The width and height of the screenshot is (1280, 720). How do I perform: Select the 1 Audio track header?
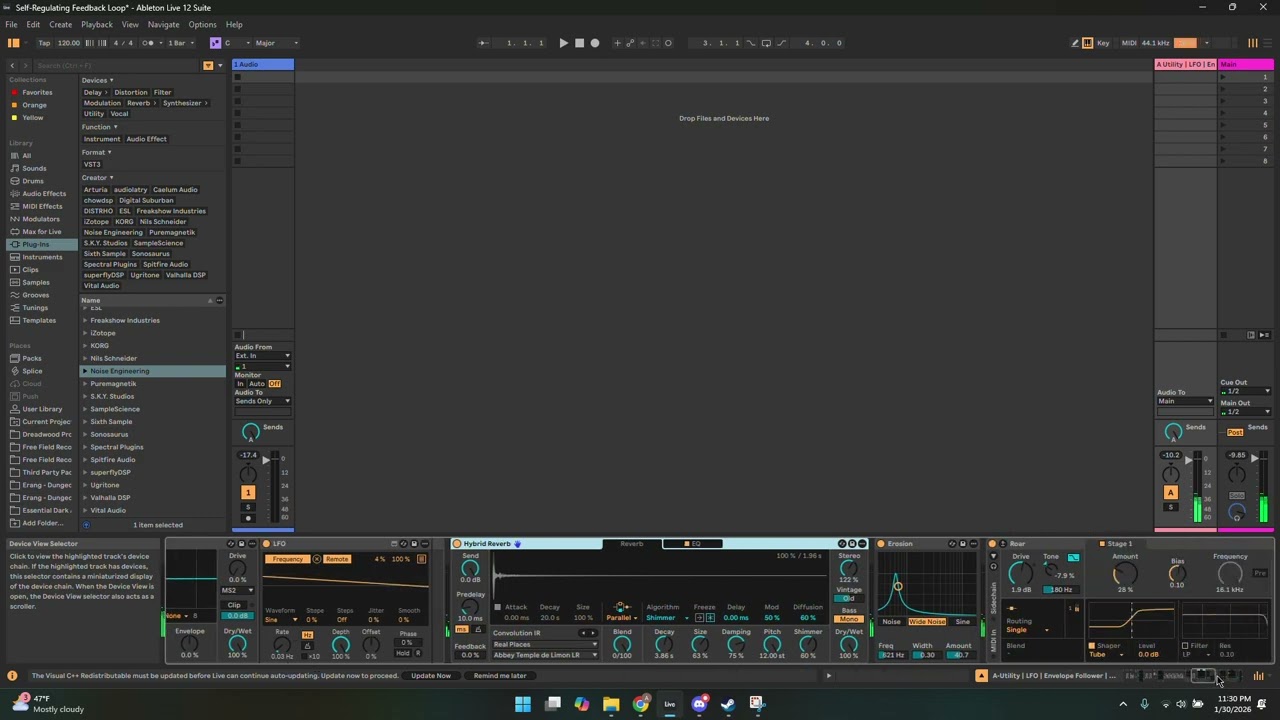(263, 65)
